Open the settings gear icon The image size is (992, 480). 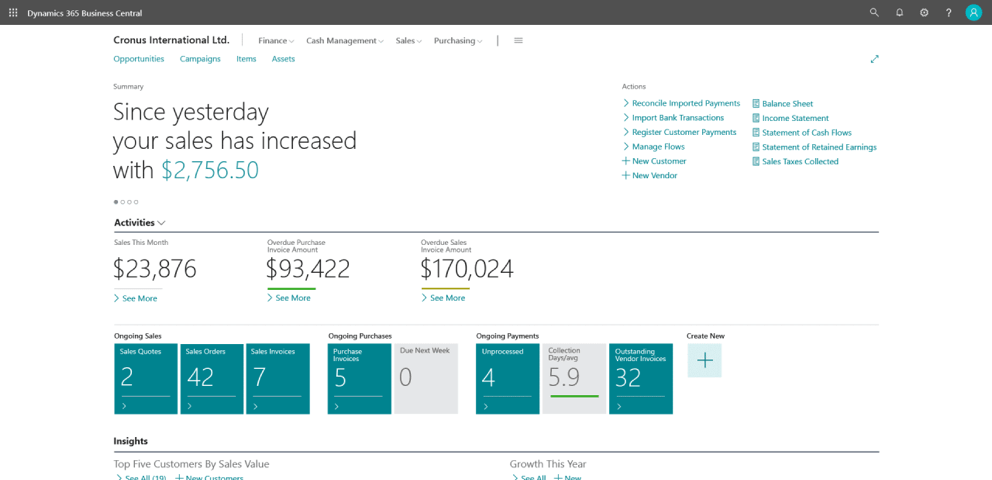tap(924, 13)
